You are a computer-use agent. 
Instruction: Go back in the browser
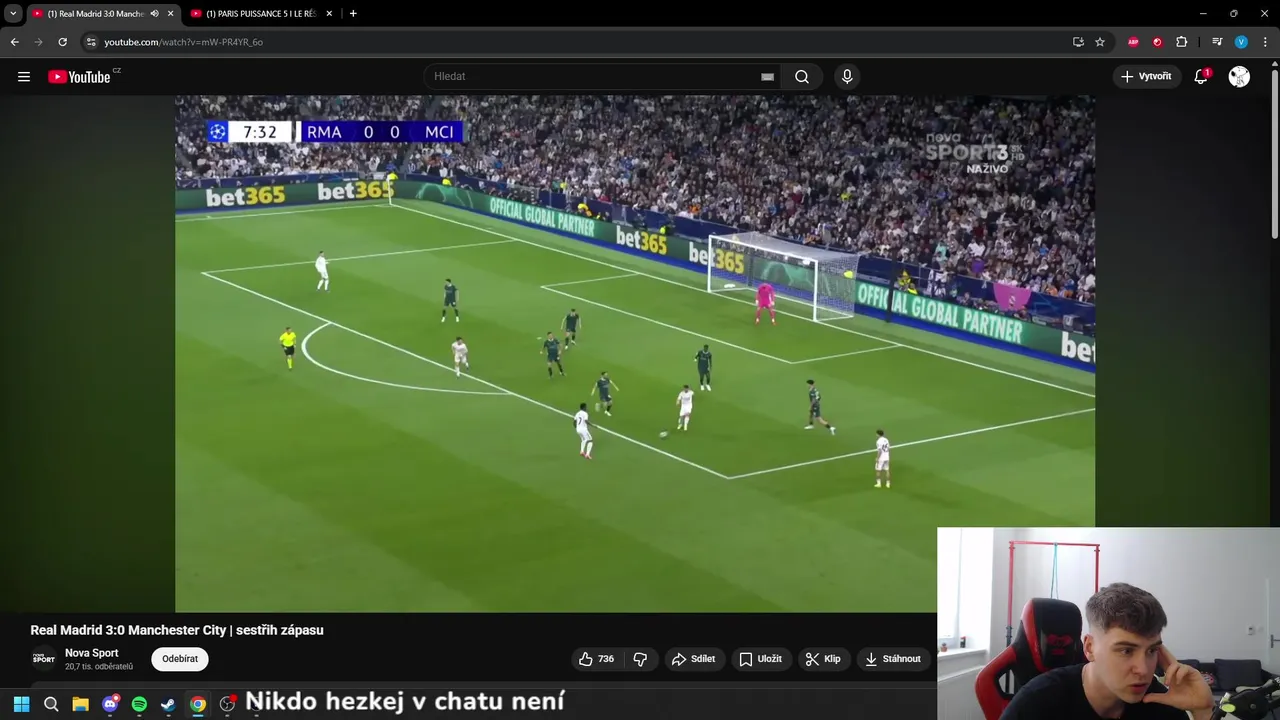click(14, 42)
